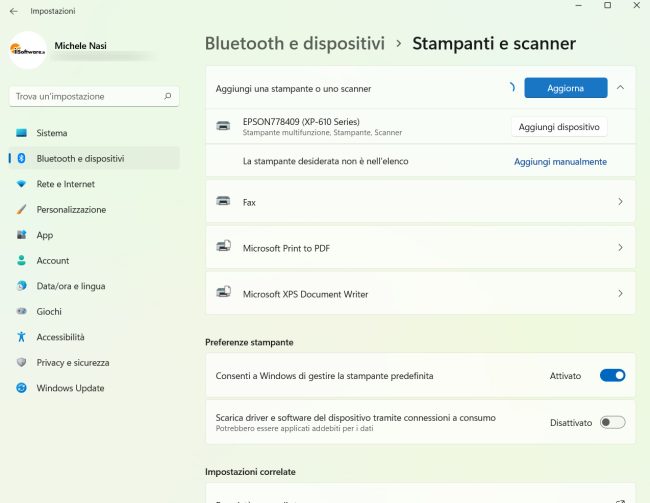This screenshot has width=650, height=503.
Task: Click Aggiungi dispositivo for the EPSON printer
Action: tap(559, 126)
